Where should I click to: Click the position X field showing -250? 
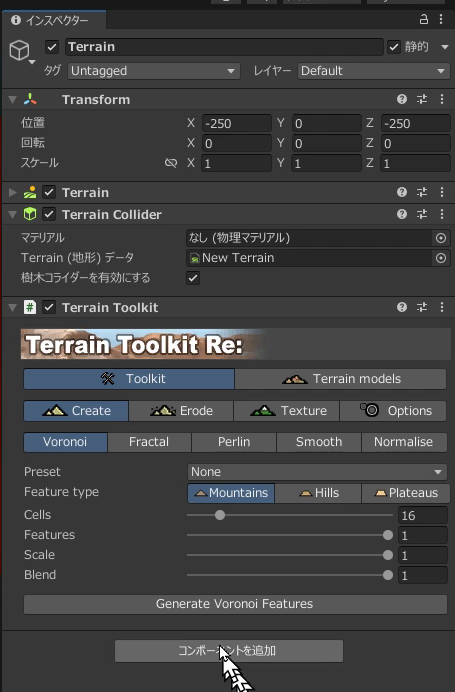click(x=237, y=124)
